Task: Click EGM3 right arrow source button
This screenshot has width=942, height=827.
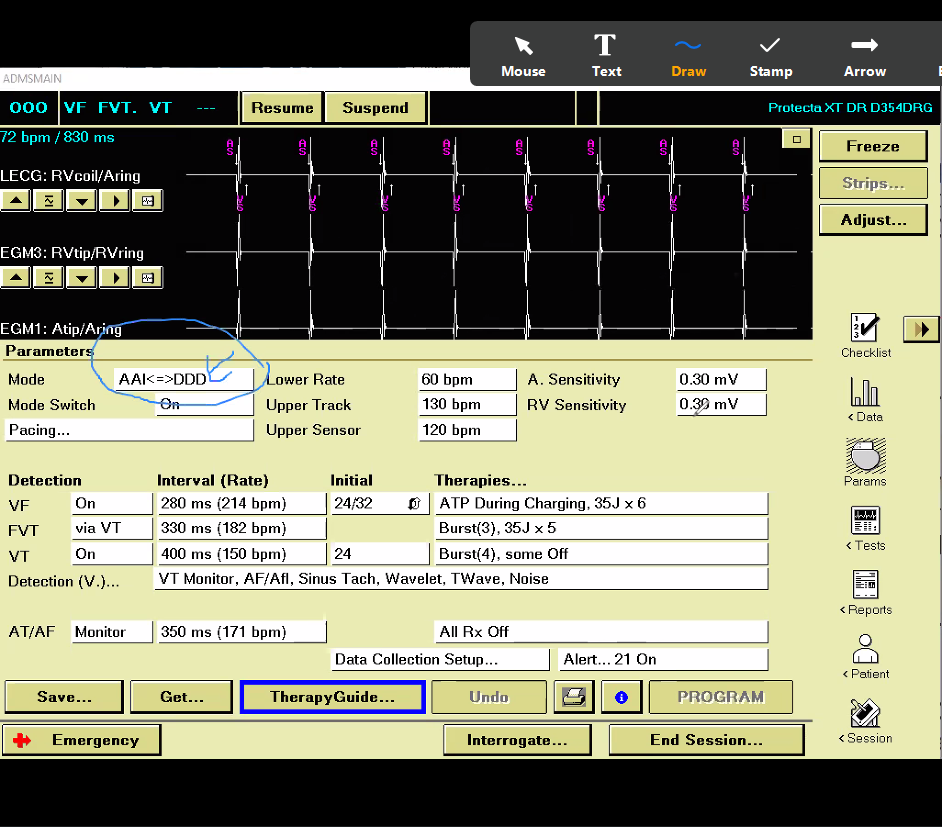Action: click(x=115, y=277)
